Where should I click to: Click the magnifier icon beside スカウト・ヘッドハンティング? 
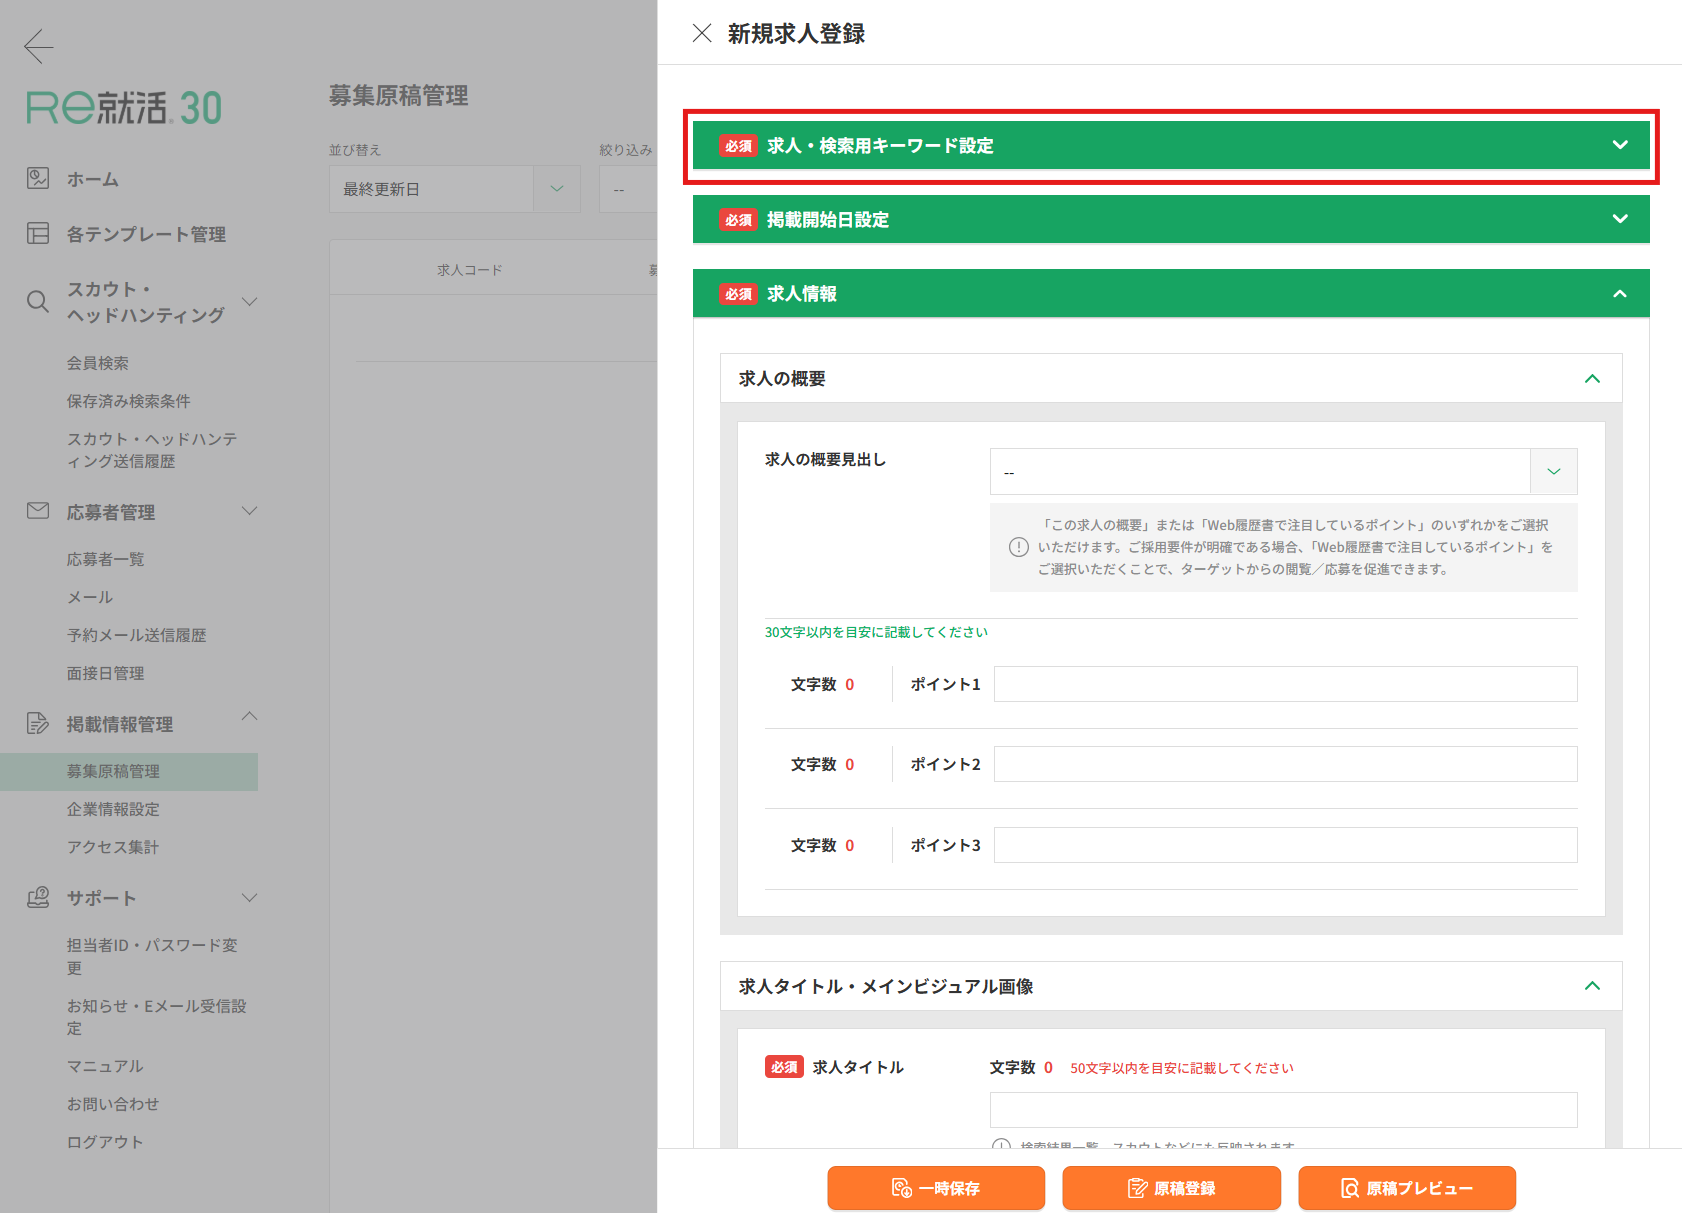[x=38, y=302]
